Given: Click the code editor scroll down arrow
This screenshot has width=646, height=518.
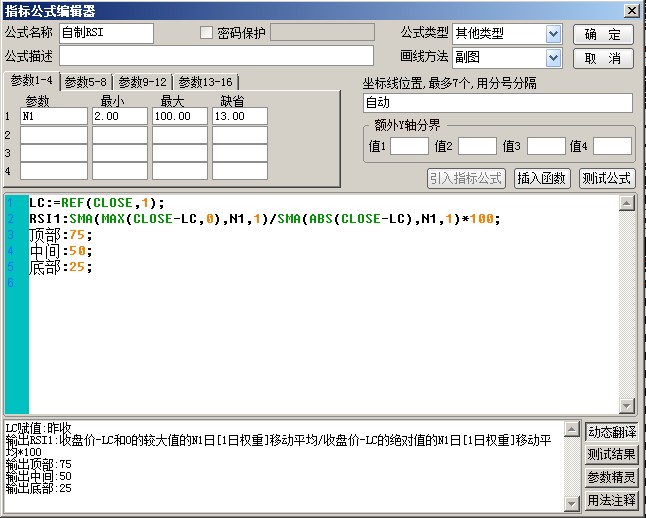Looking at the screenshot, I should pos(627,405).
